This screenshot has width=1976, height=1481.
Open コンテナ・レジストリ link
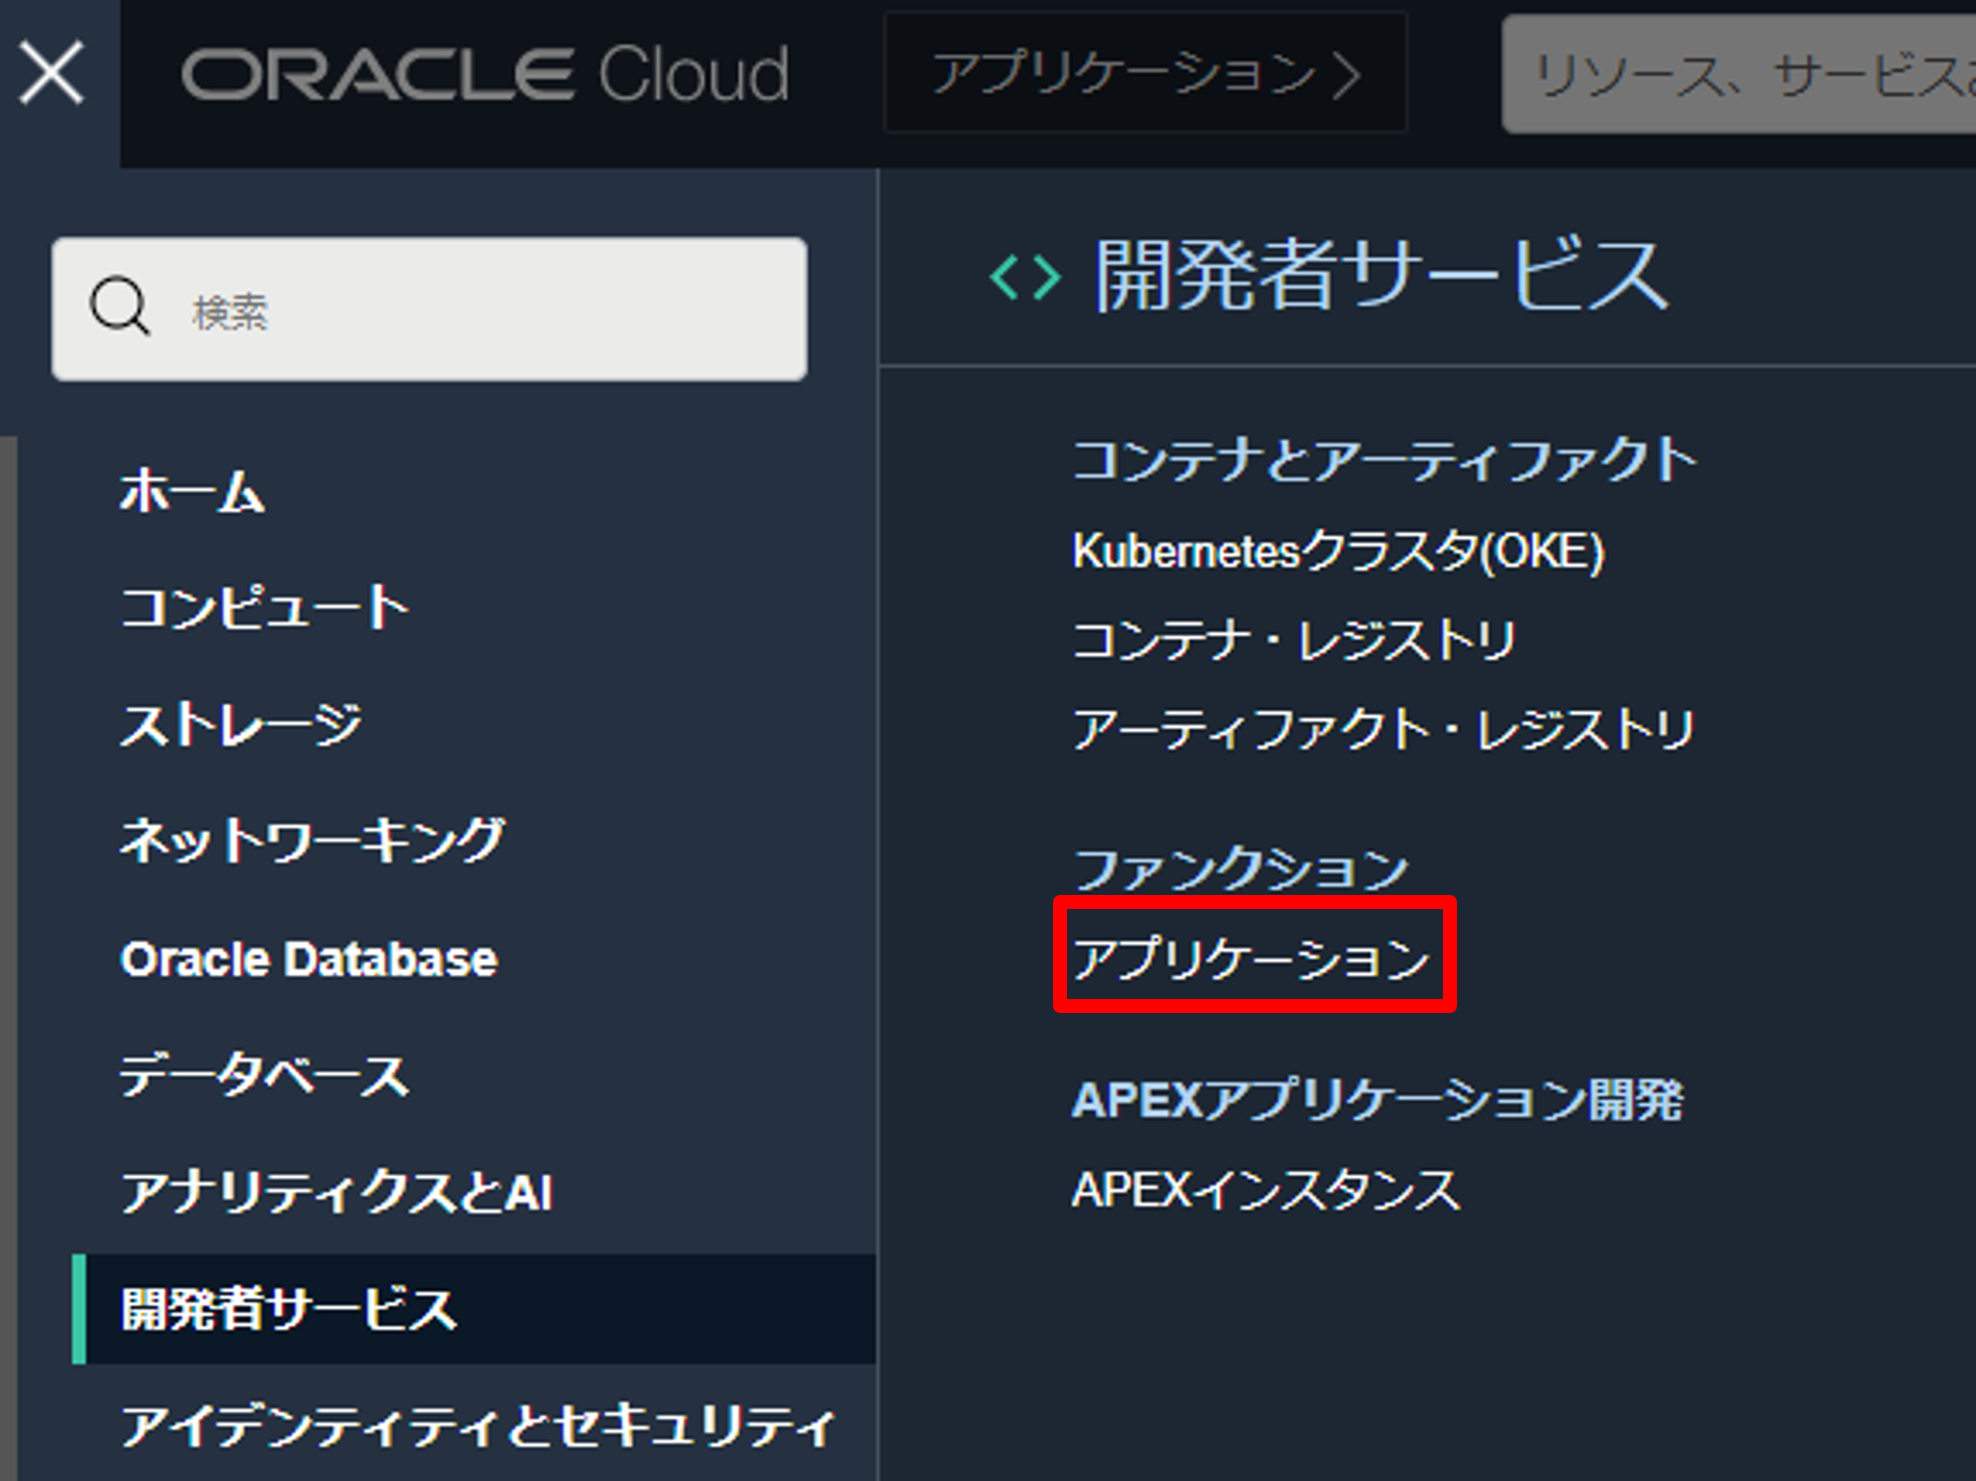(x=1293, y=641)
